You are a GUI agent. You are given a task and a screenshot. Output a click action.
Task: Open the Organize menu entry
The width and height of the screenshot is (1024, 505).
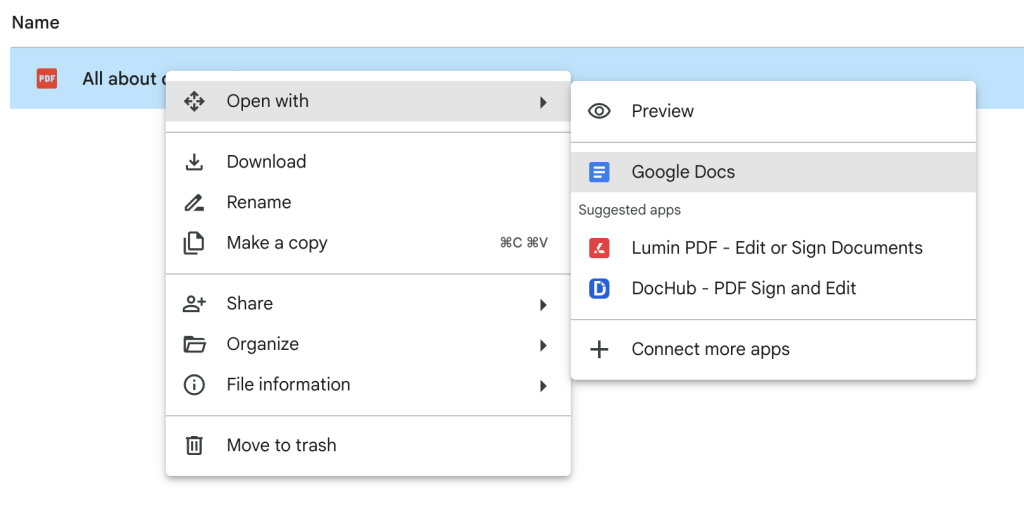(x=368, y=344)
